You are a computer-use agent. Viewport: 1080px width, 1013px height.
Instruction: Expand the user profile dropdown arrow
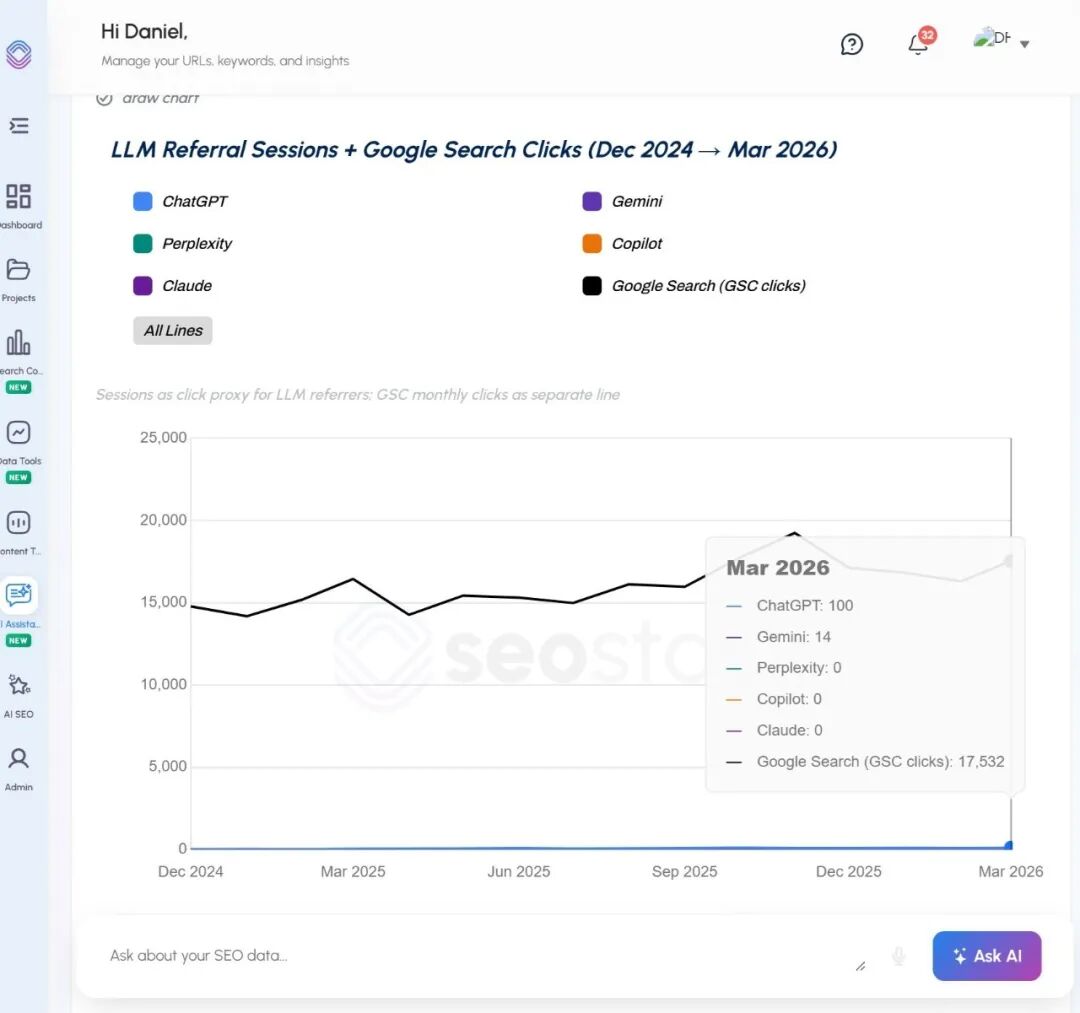[1024, 44]
